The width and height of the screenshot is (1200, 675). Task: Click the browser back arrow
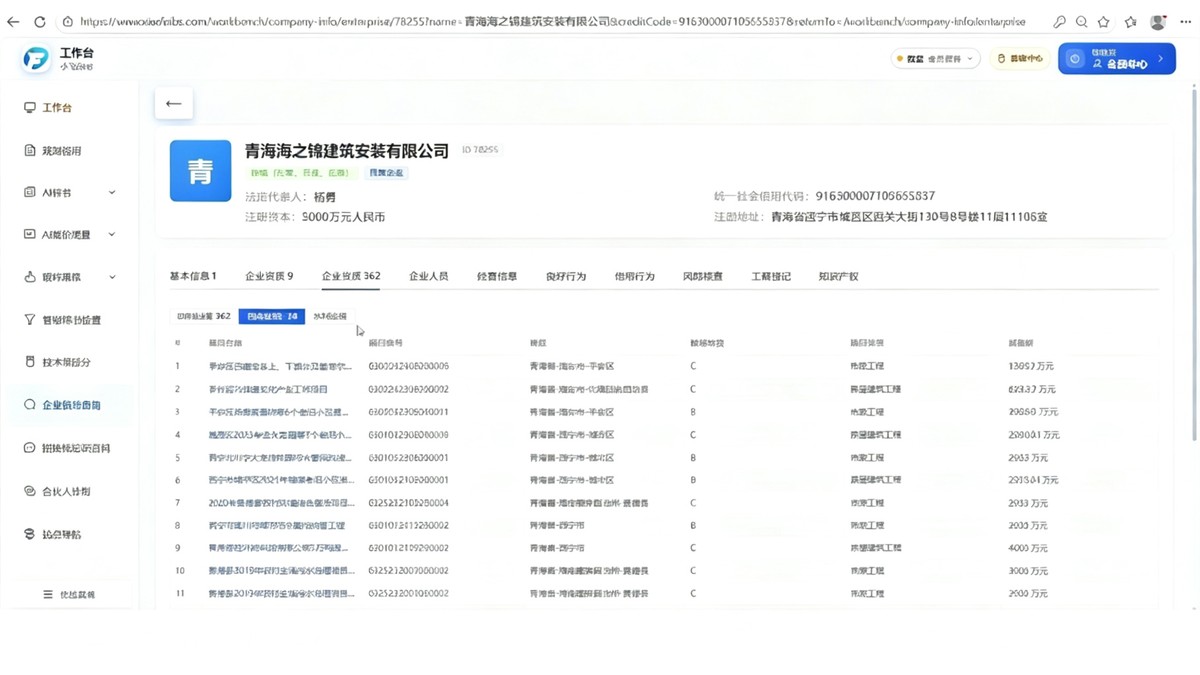pyautogui.click(x=13, y=21)
